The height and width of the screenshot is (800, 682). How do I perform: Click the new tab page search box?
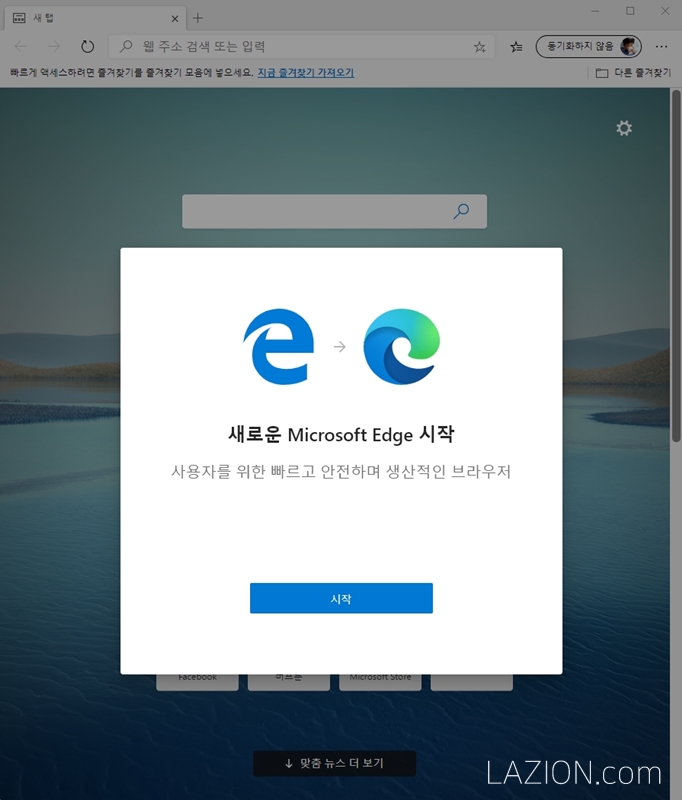[334, 211]
